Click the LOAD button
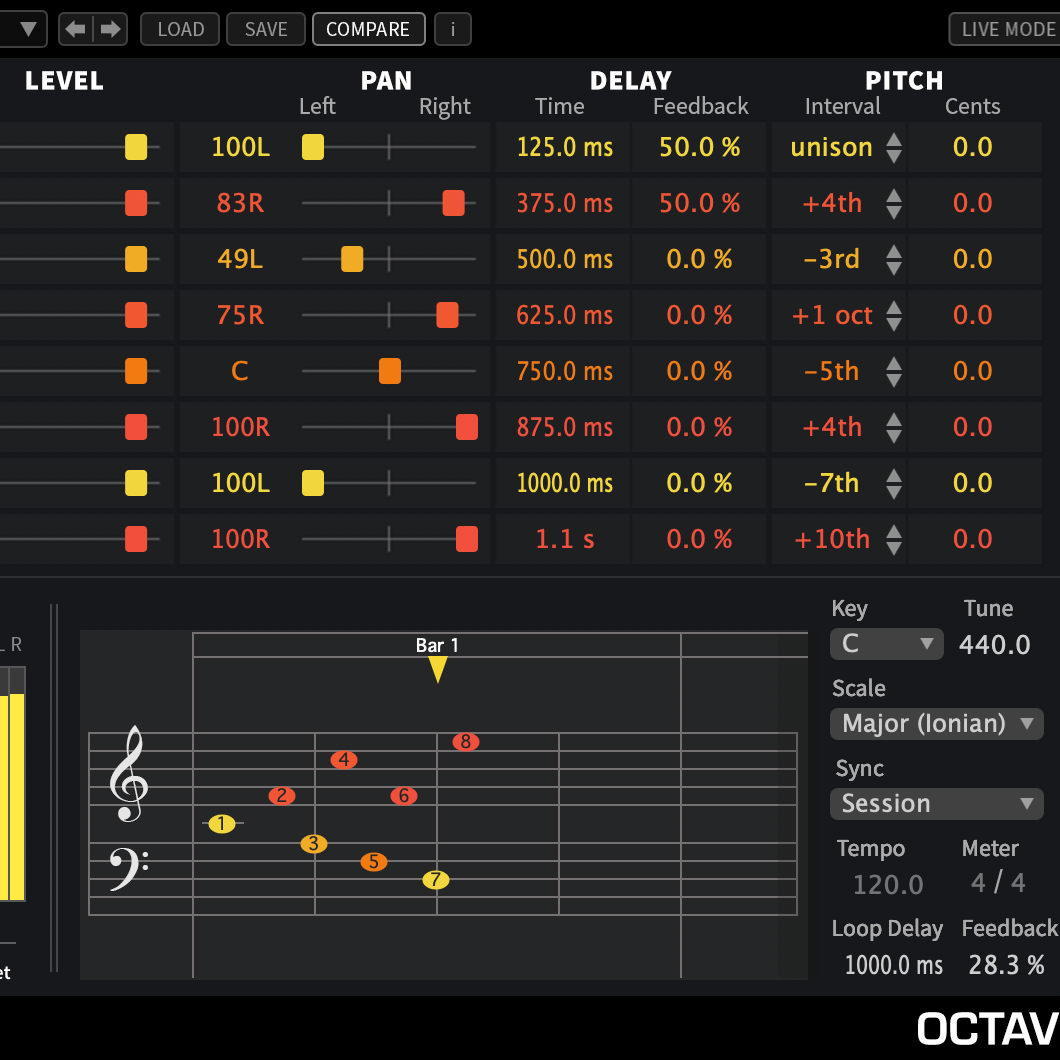 (x=179, y=29)
